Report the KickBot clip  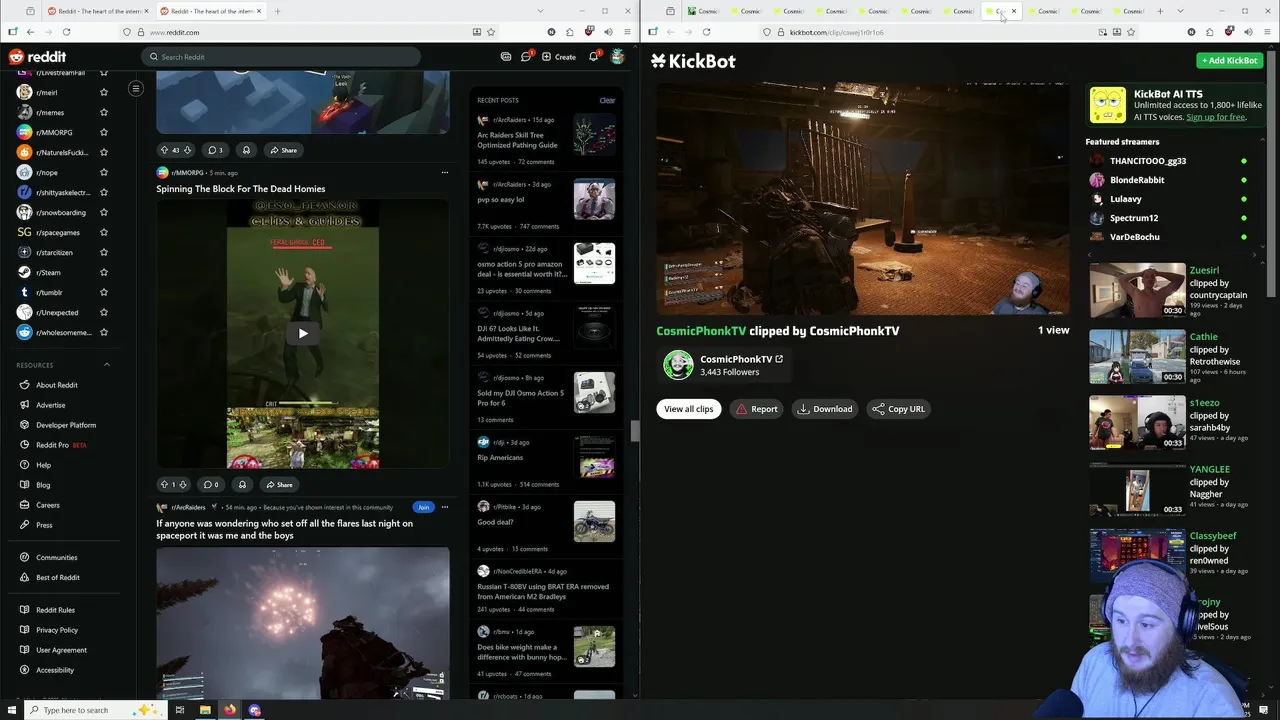click(756, 409)
